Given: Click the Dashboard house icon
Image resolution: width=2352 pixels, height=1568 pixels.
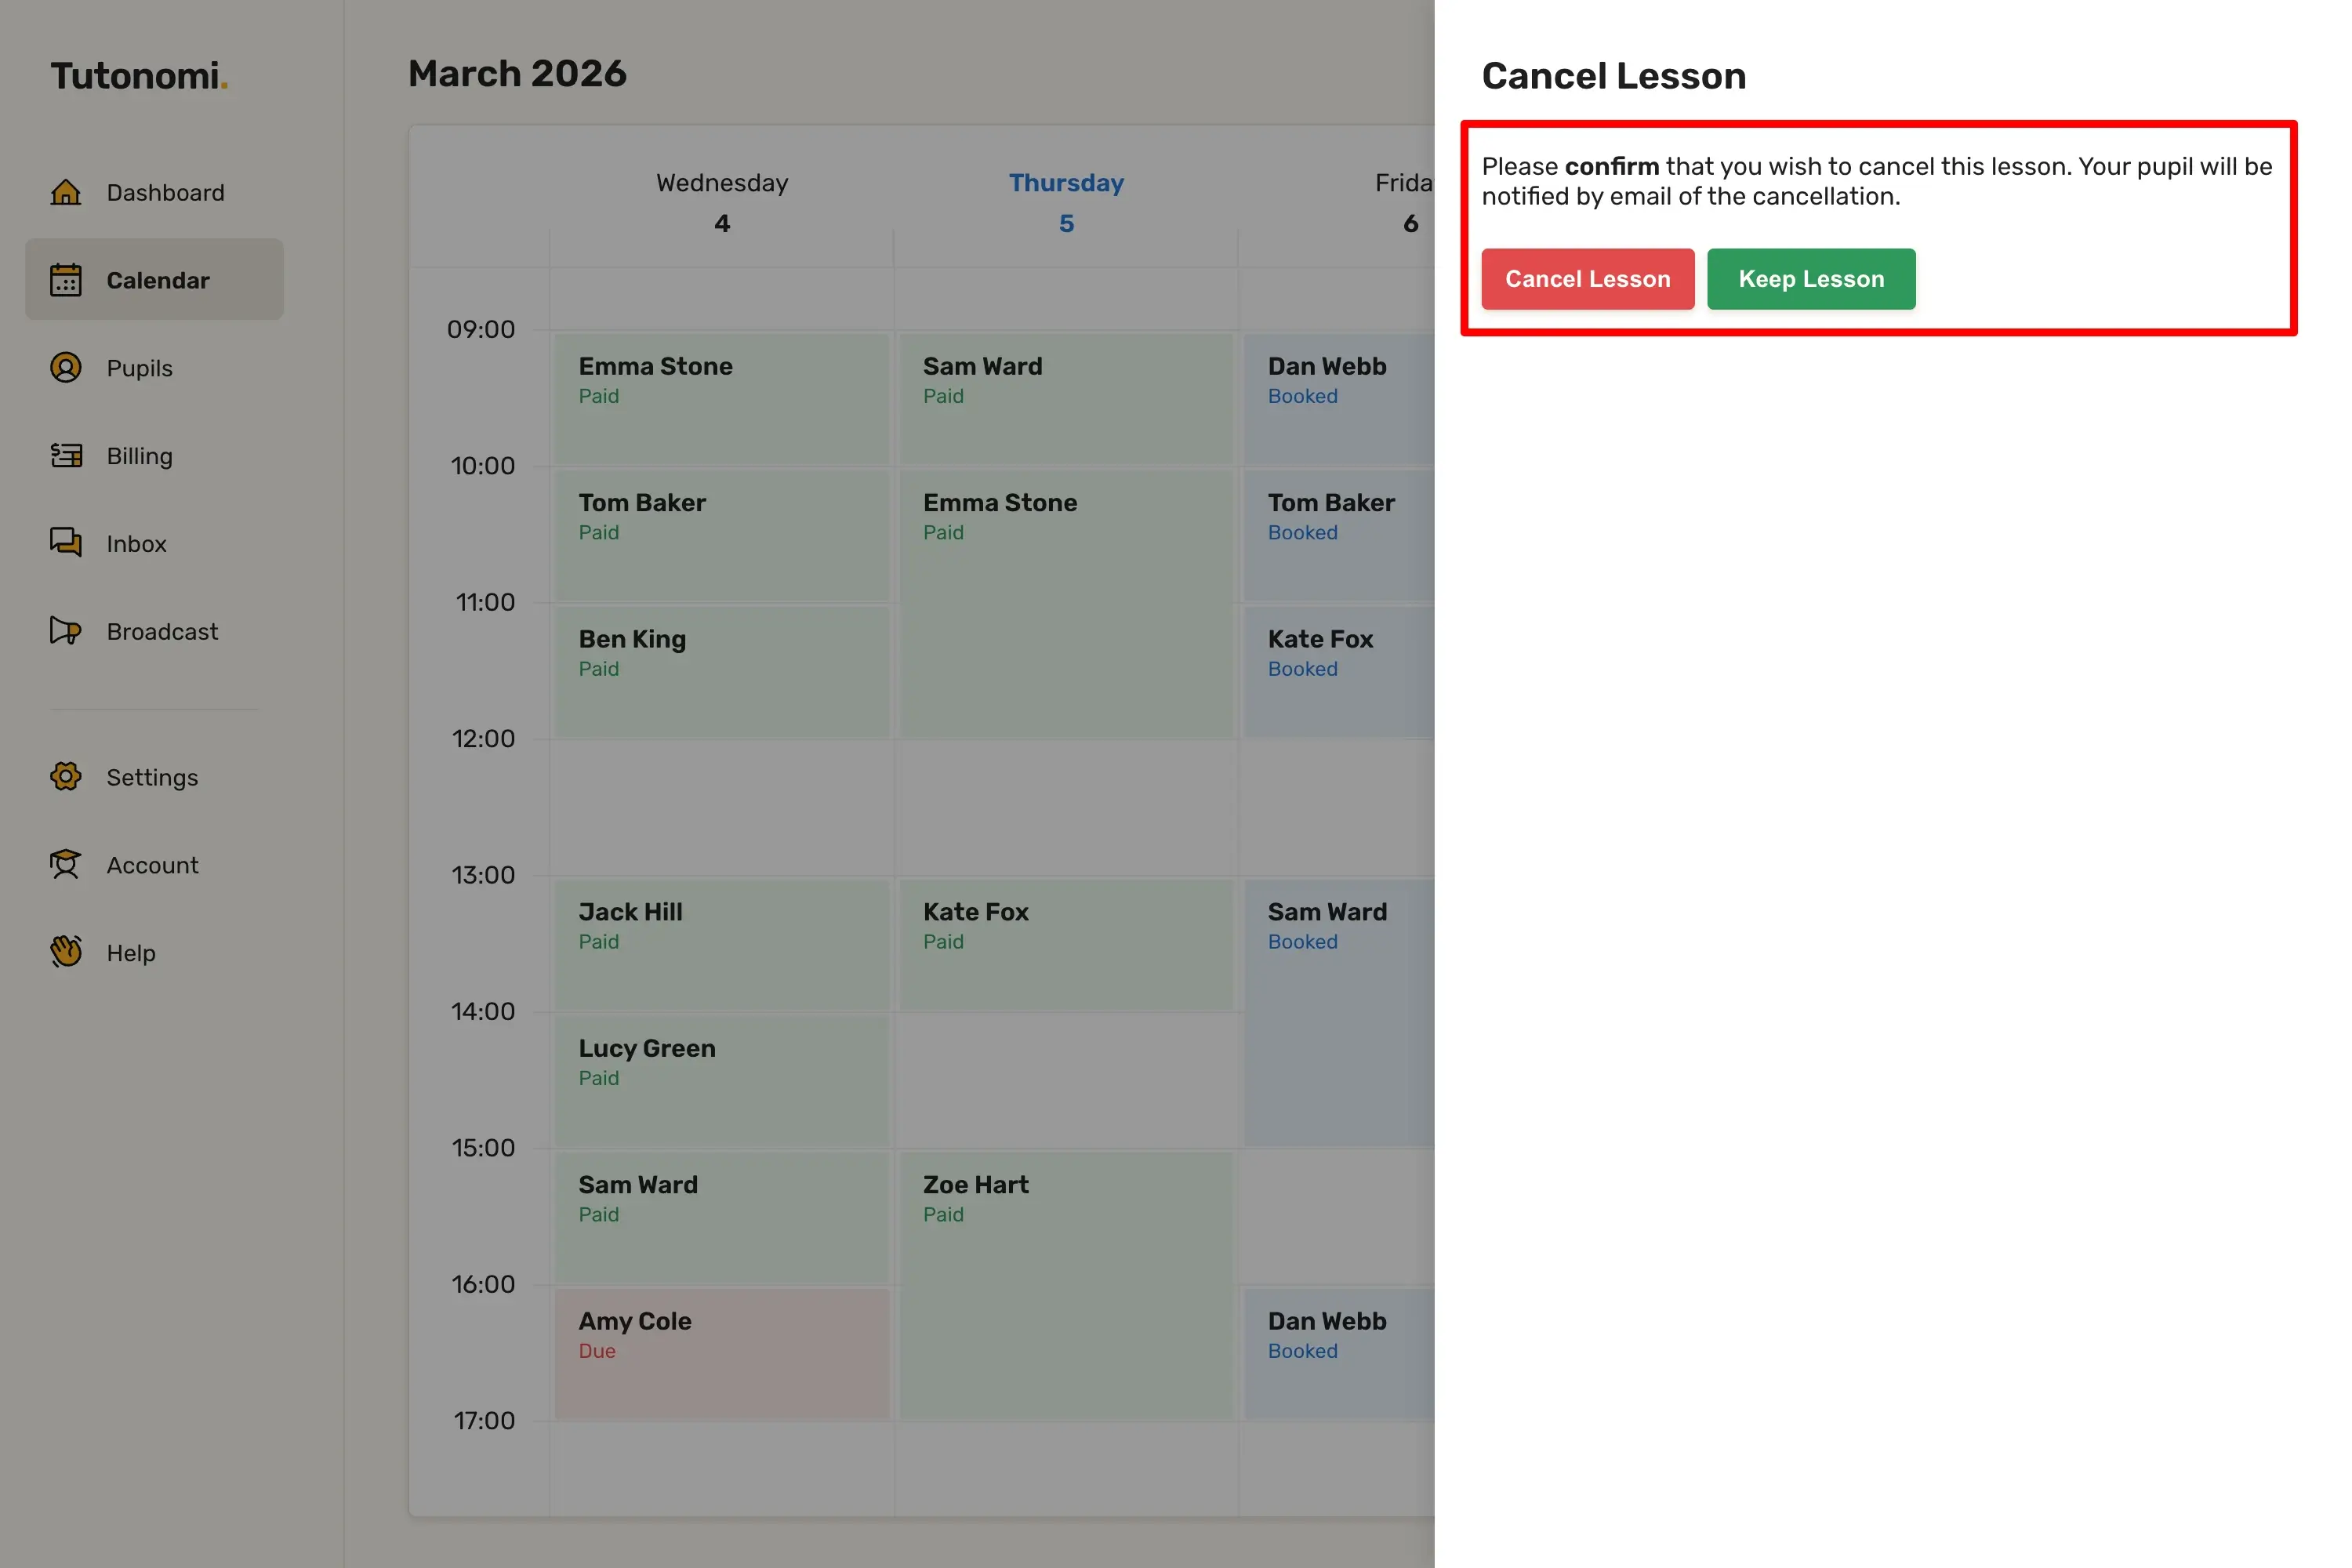Looking at the screenshot, I should (x=66, y=192).
